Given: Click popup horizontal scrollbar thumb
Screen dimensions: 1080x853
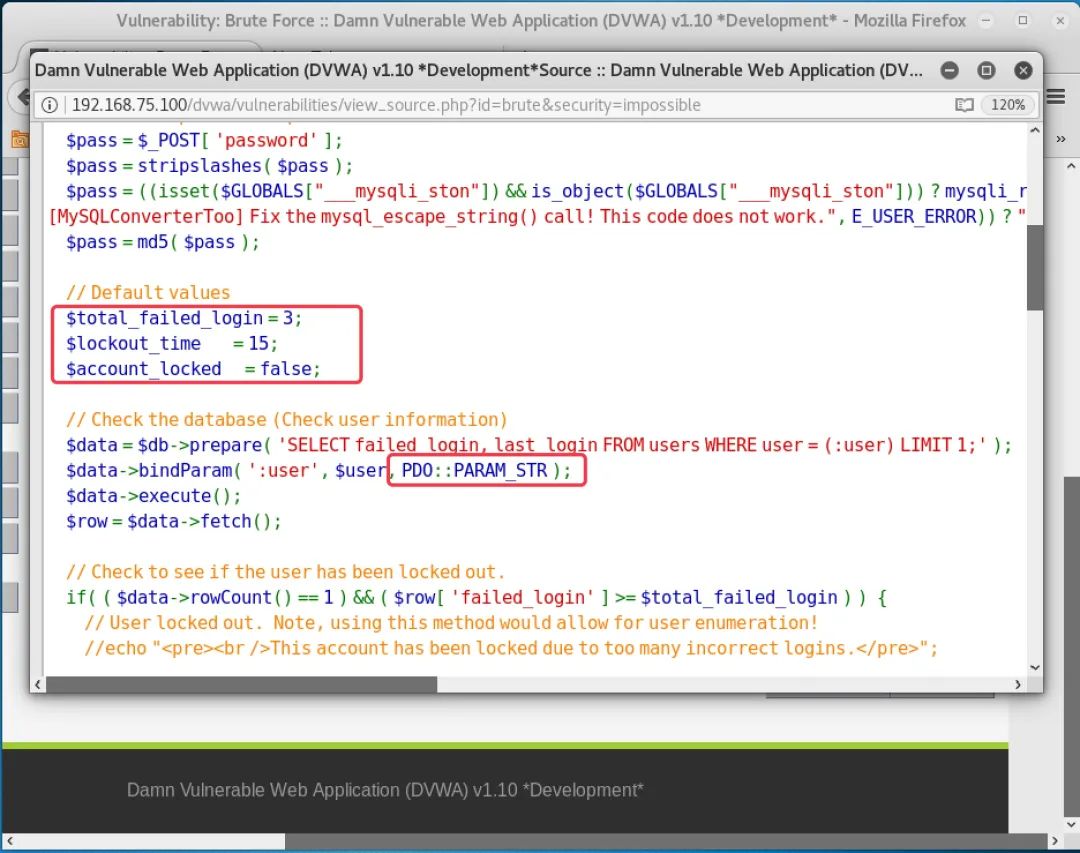Looking at the screenshot, I should pyautogui.click(x=241, y=684).
